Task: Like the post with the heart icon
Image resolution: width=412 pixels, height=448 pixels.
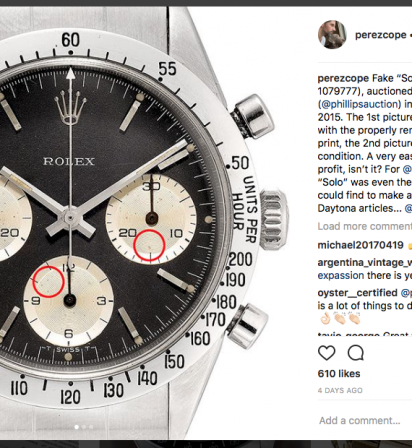Action: 327,353
